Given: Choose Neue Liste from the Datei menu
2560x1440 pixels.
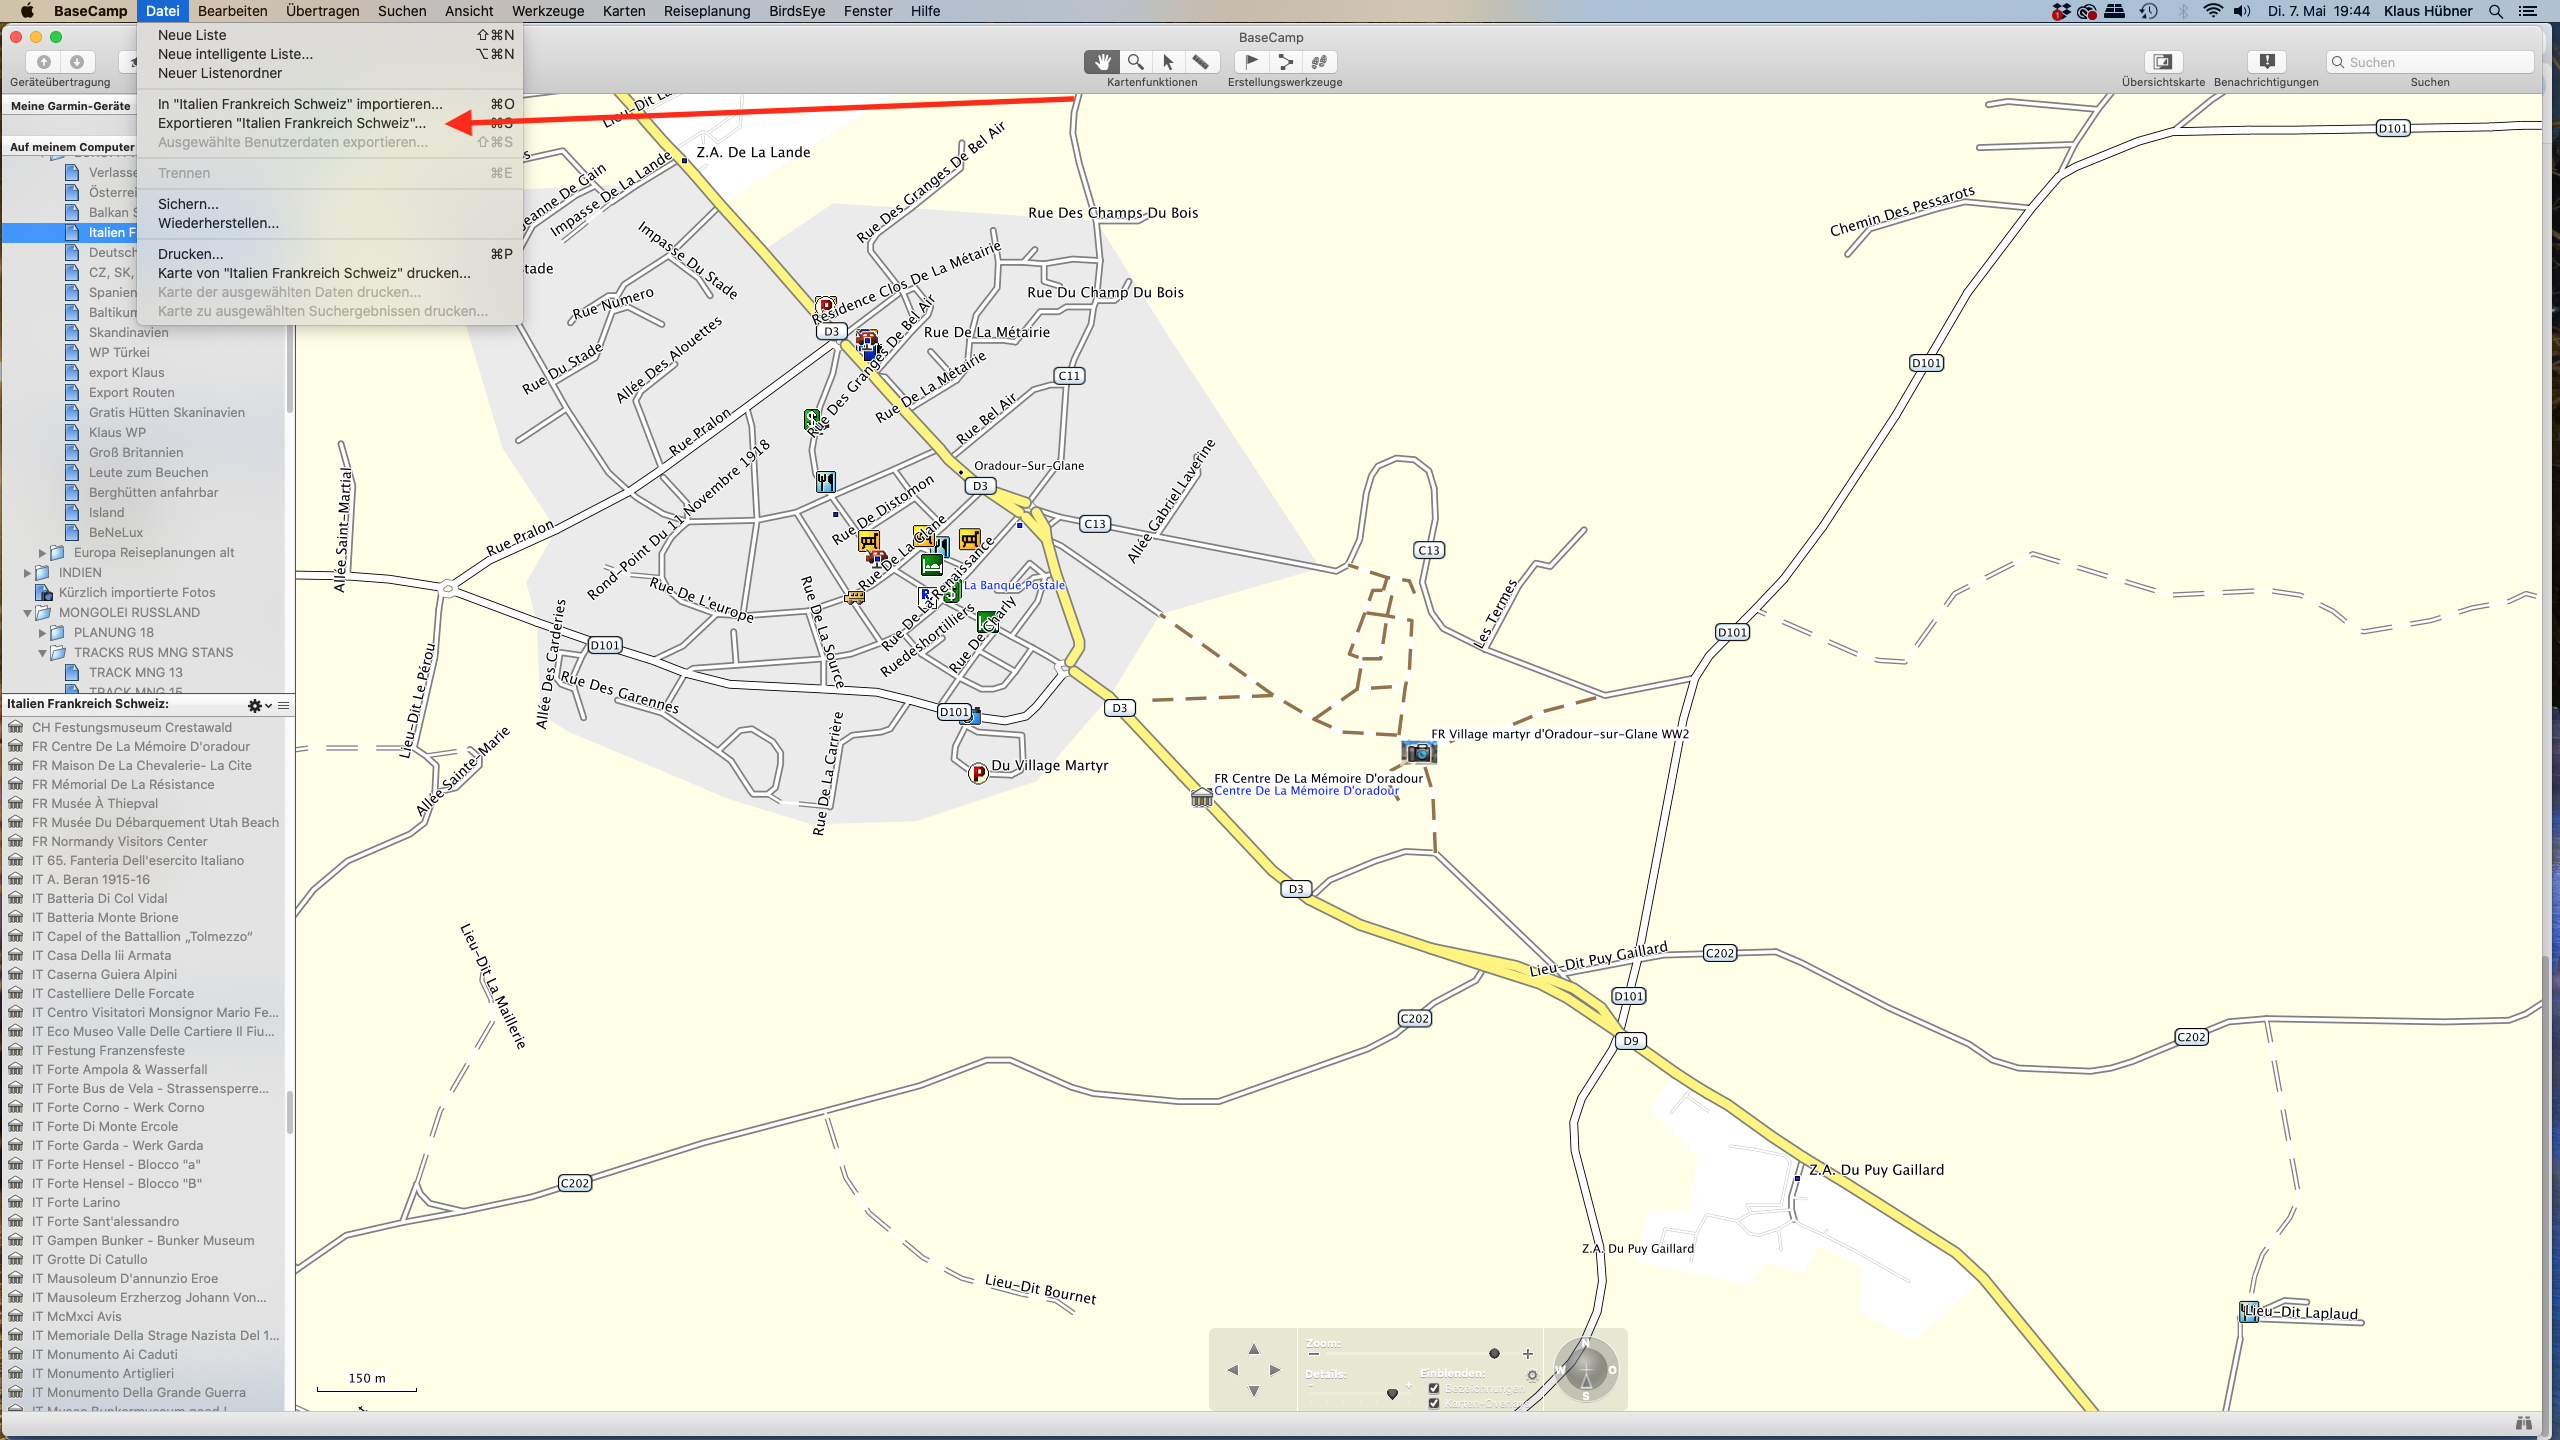Looking at the screenshot, I should tap(330, 35).
